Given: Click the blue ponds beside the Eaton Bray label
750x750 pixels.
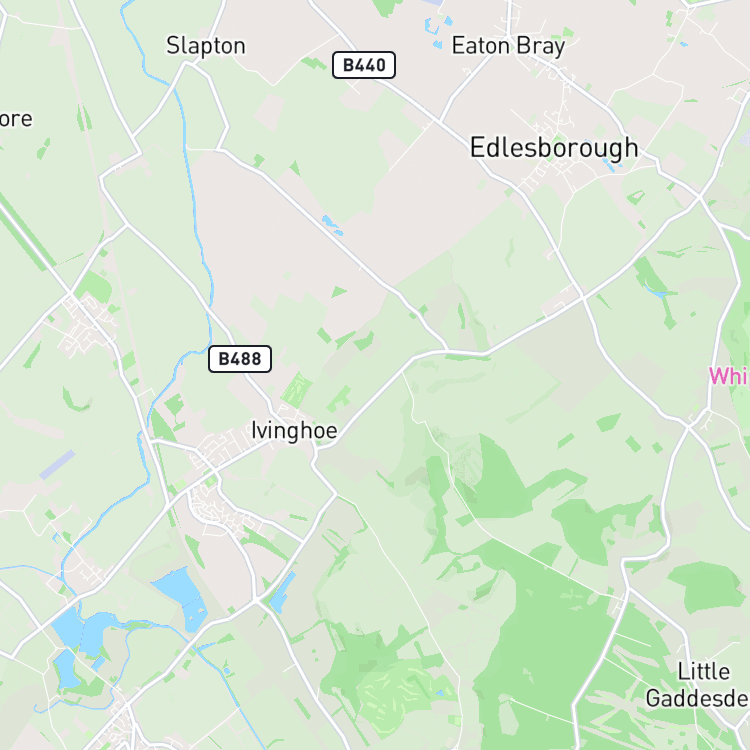Looking at the screenshot, I should click(x=438, y=32).
